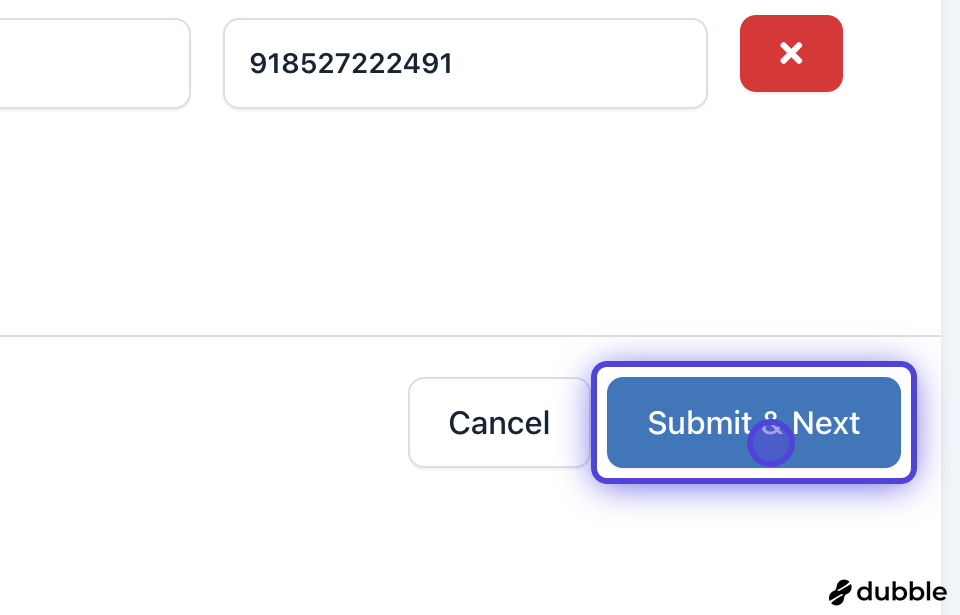Cancel the form using the white button

coord(499,422)
